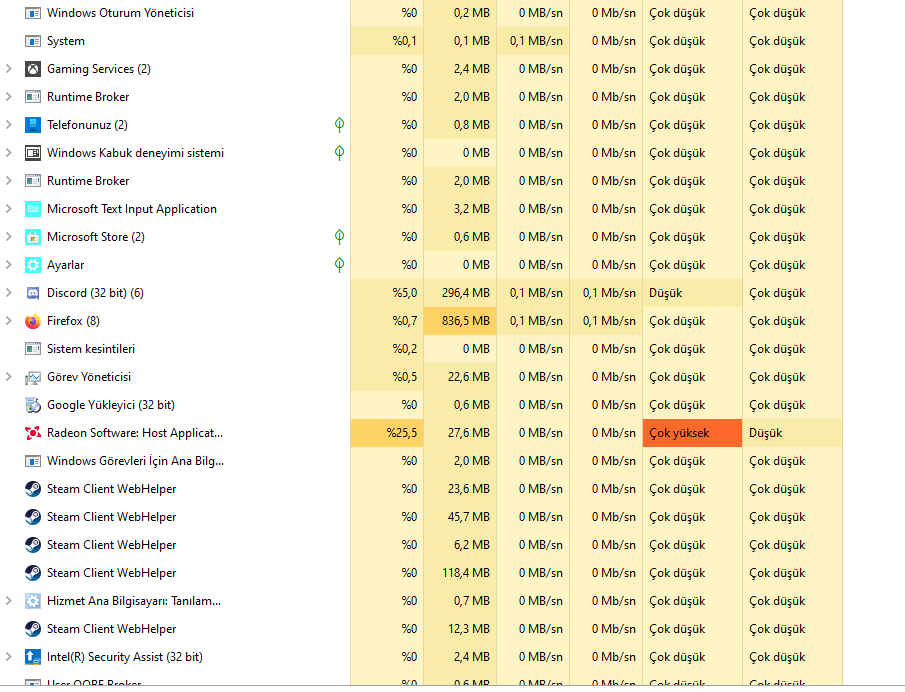905x692 pixels.
Task: Expand the Hizmet Ana Bilgisayarı row
Action: [9, 601]
